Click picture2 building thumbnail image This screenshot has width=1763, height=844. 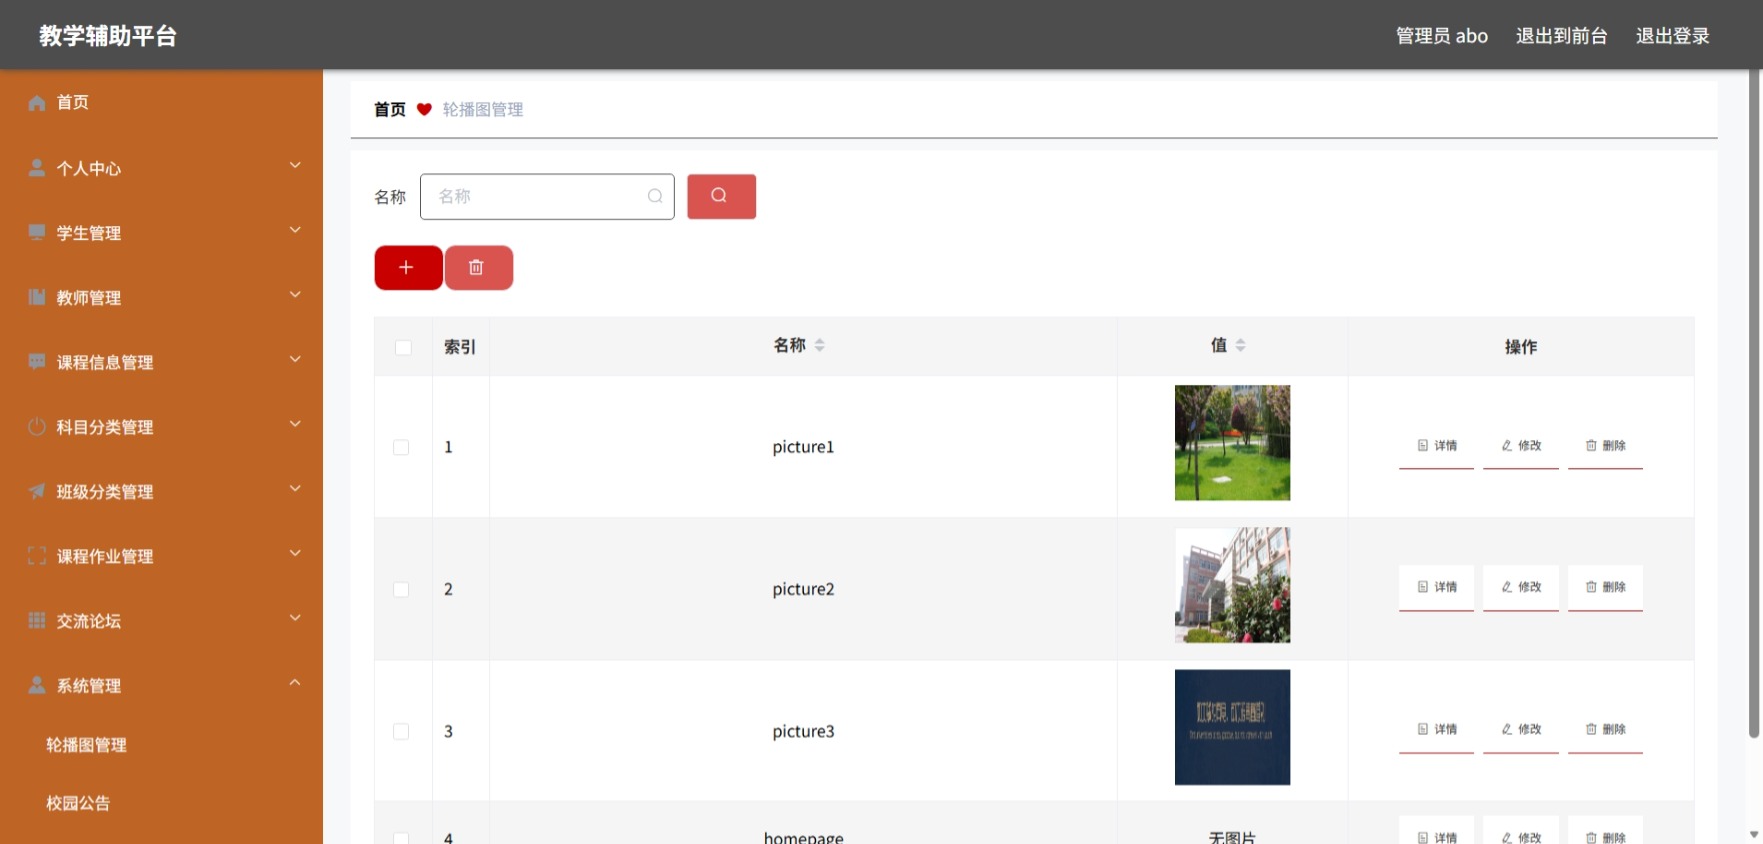(x=1232, y=585)
